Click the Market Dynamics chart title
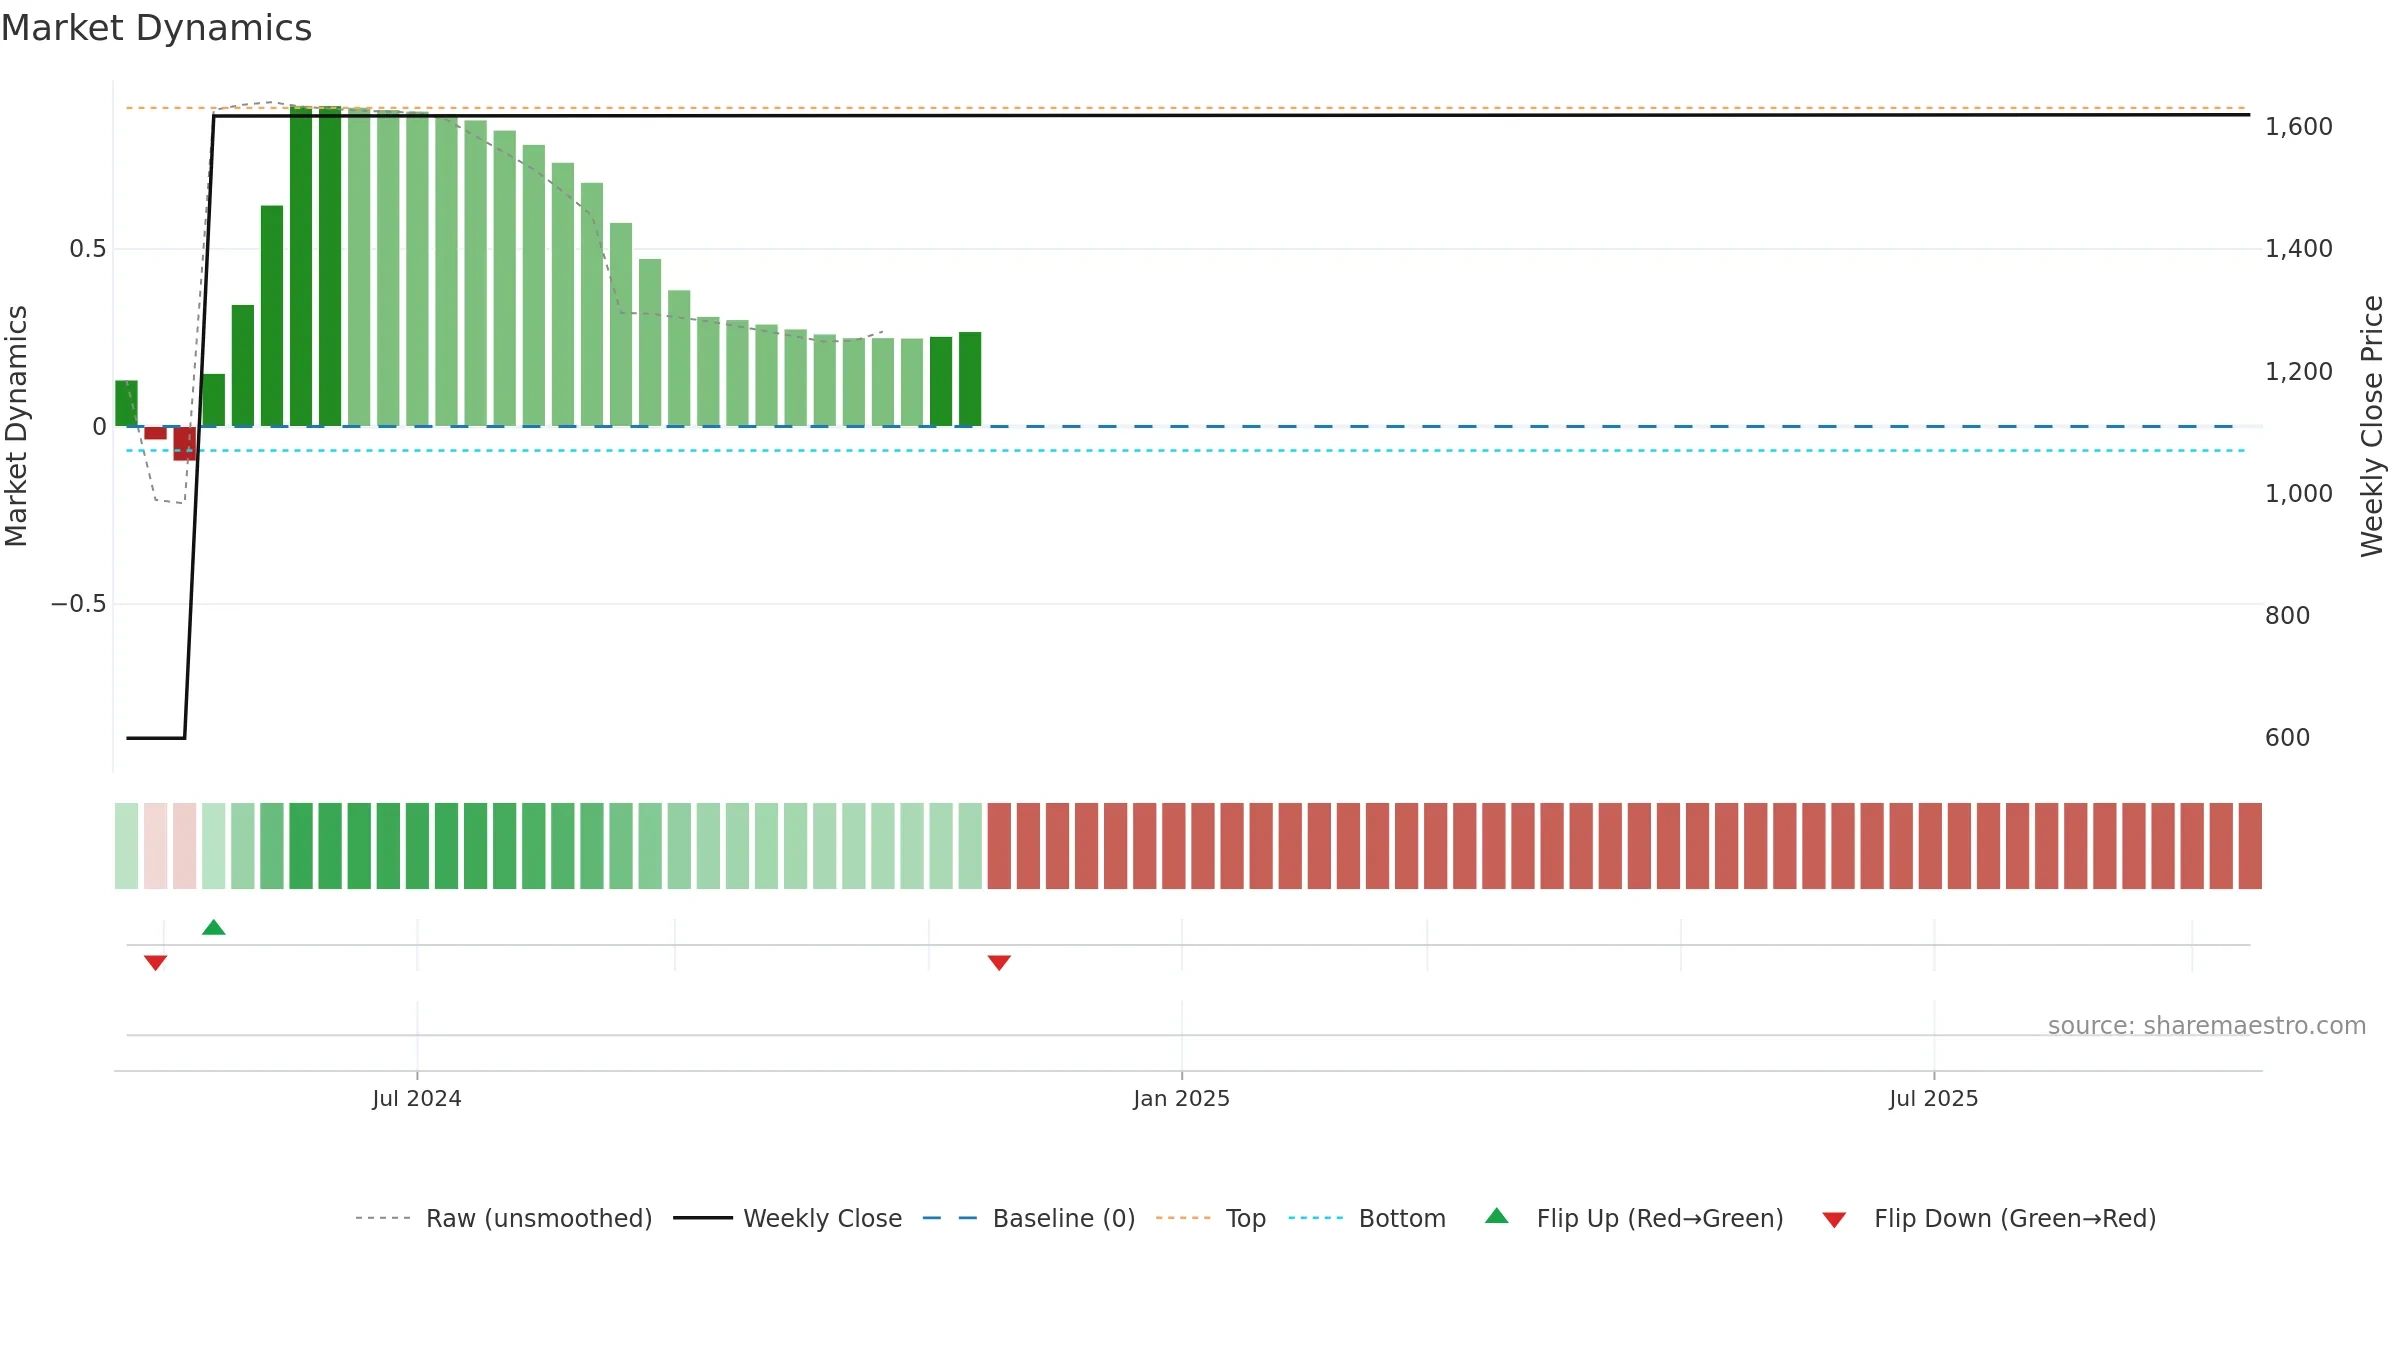Screen dimensions: 2400x1350 [x=156, y=28]
